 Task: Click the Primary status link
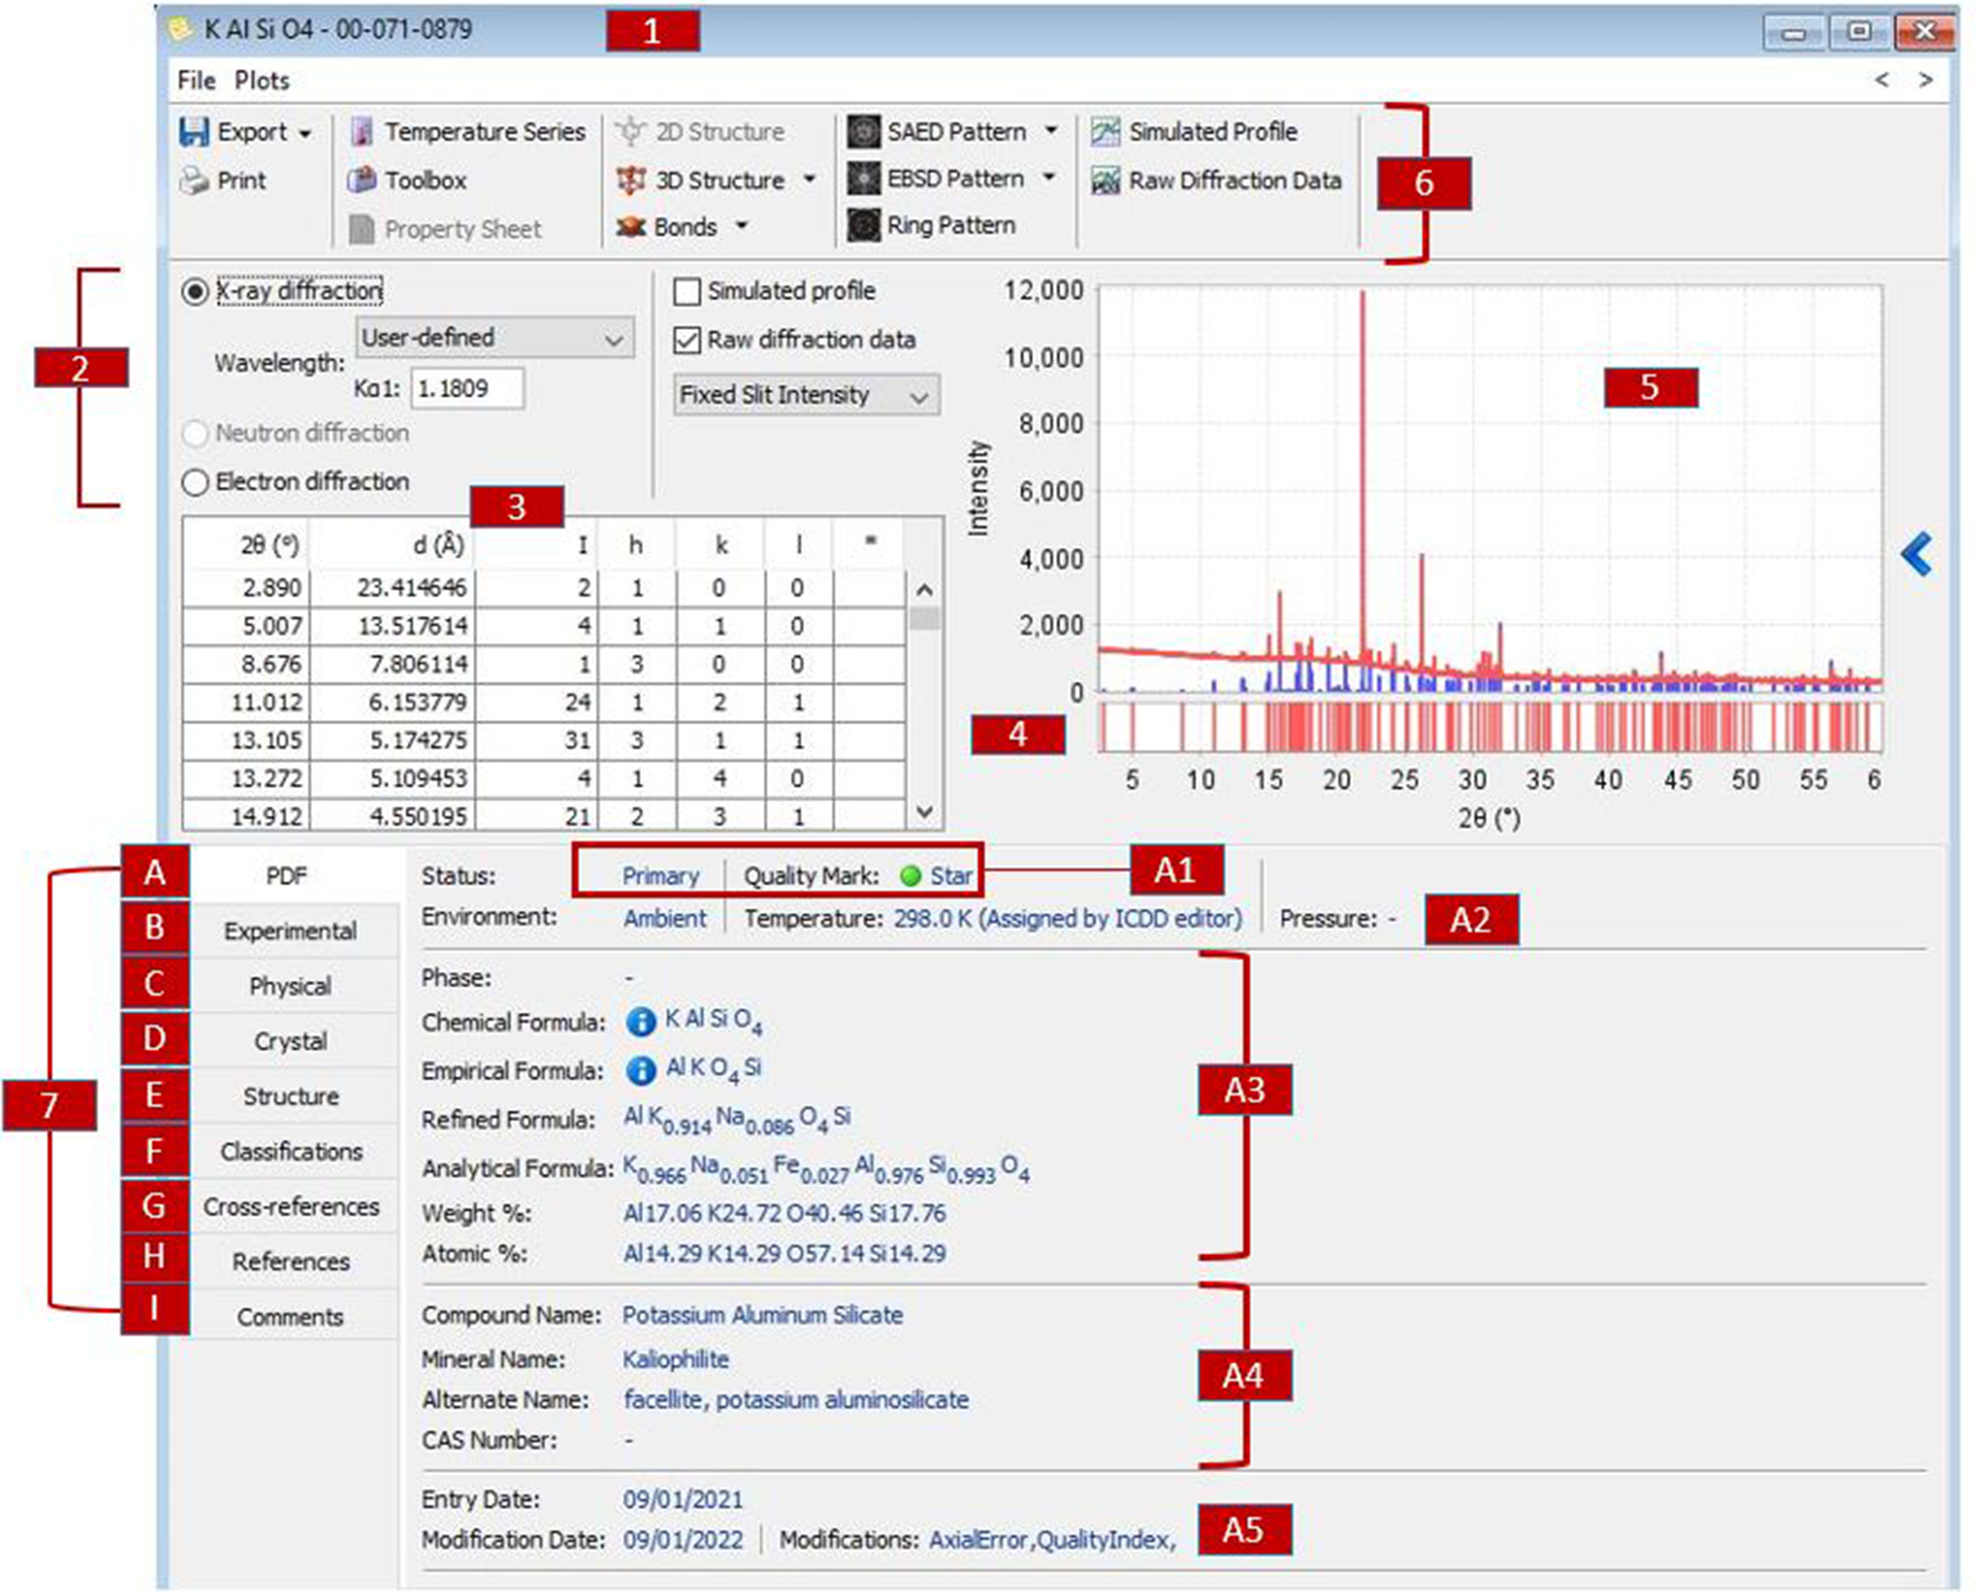(660, 874)
